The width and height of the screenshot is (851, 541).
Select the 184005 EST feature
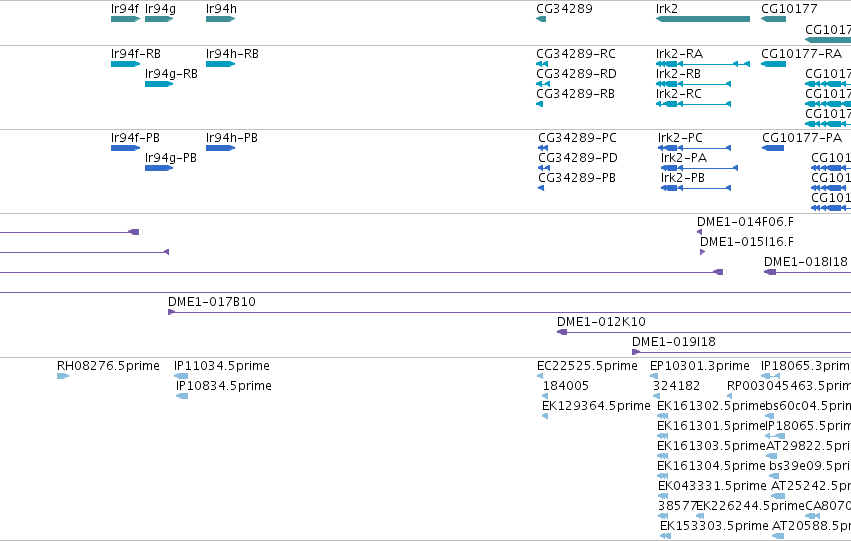click(x=545, y=397)
